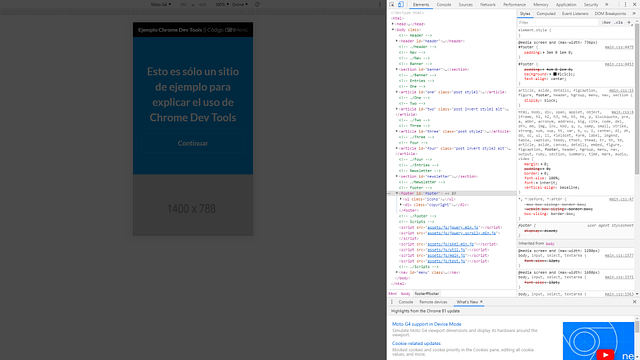Viewport: 640px width, 360px height.
Task: Open the Security tab
Action: click(591, 4)
